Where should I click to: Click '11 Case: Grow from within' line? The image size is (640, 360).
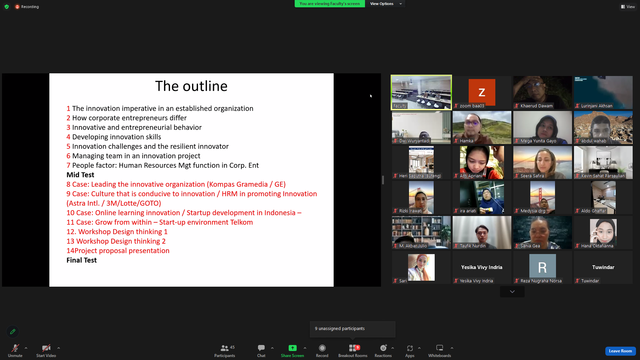(160, 222)
